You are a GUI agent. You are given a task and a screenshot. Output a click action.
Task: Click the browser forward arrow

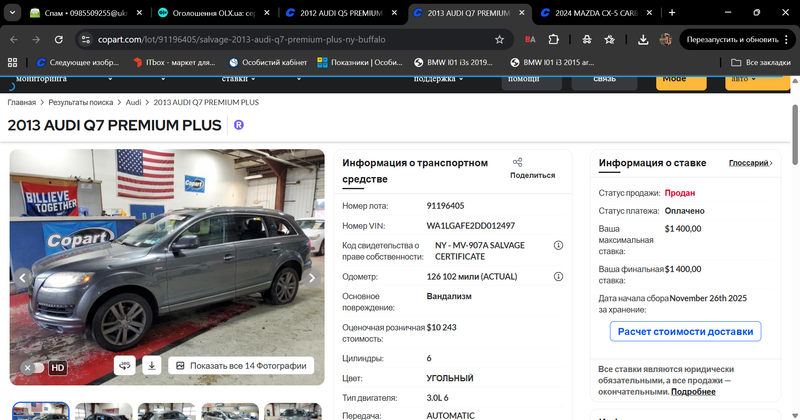[36, 39]
